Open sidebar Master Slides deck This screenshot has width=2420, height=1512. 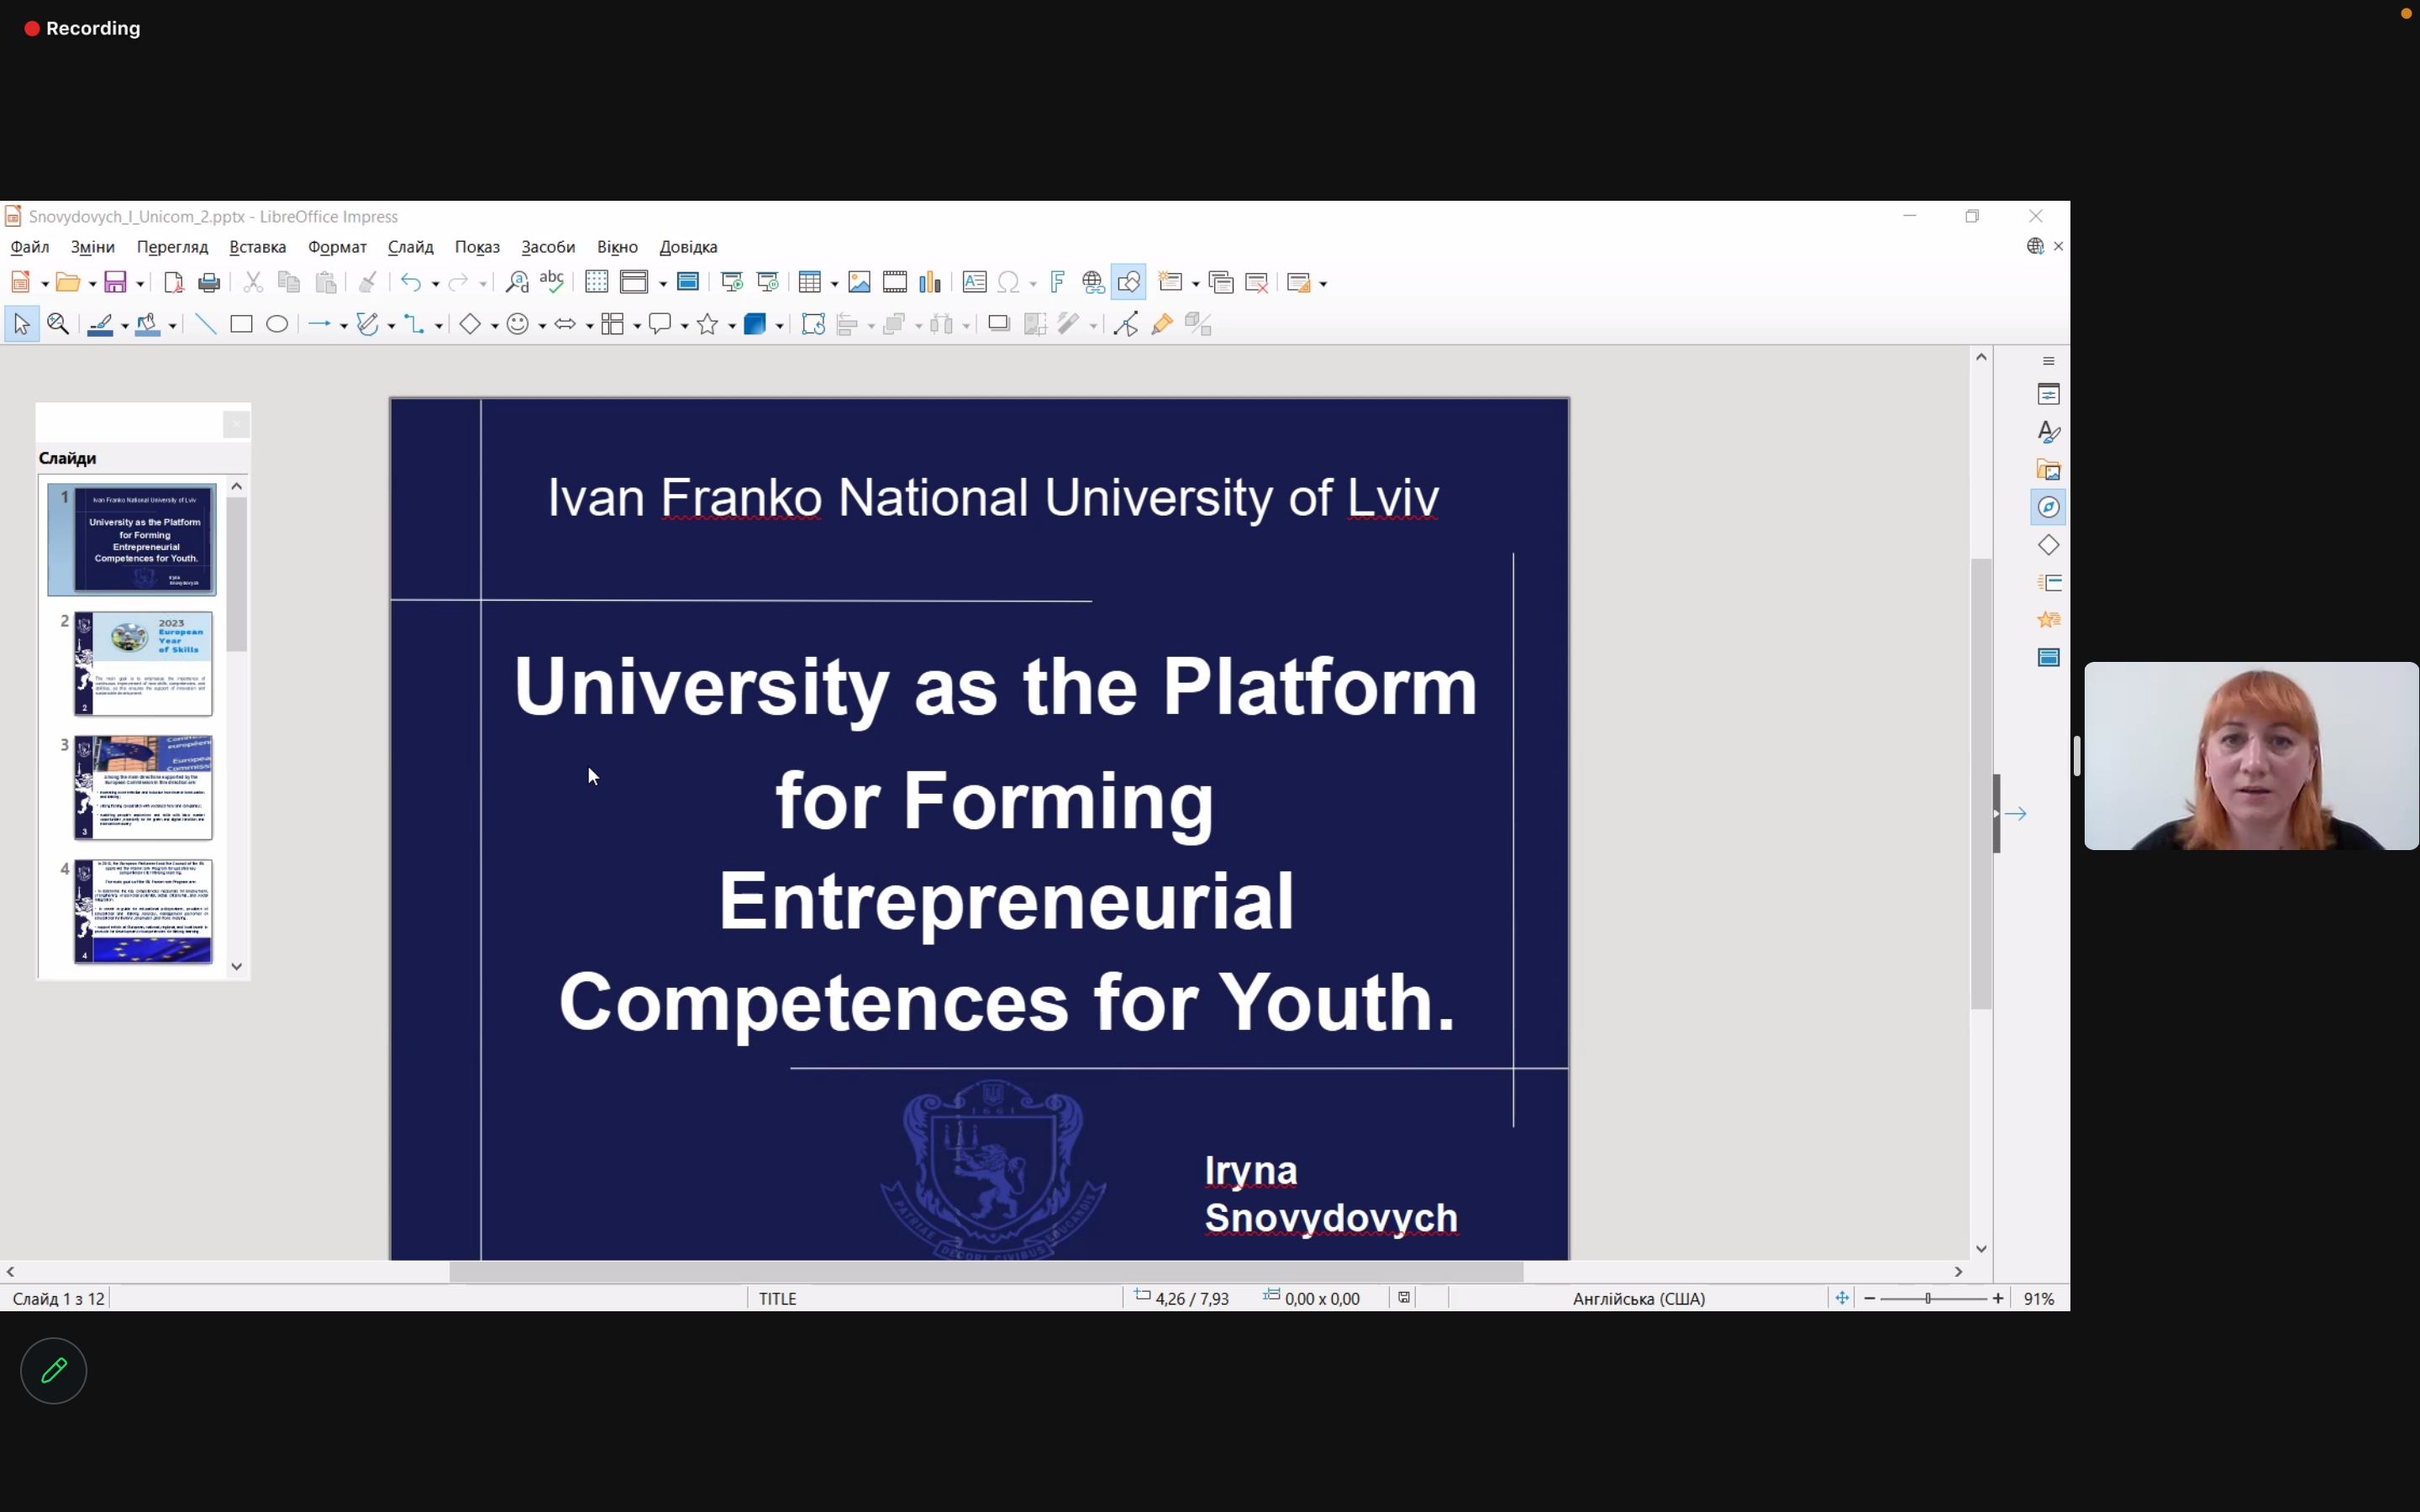(x=2048, y=657)
